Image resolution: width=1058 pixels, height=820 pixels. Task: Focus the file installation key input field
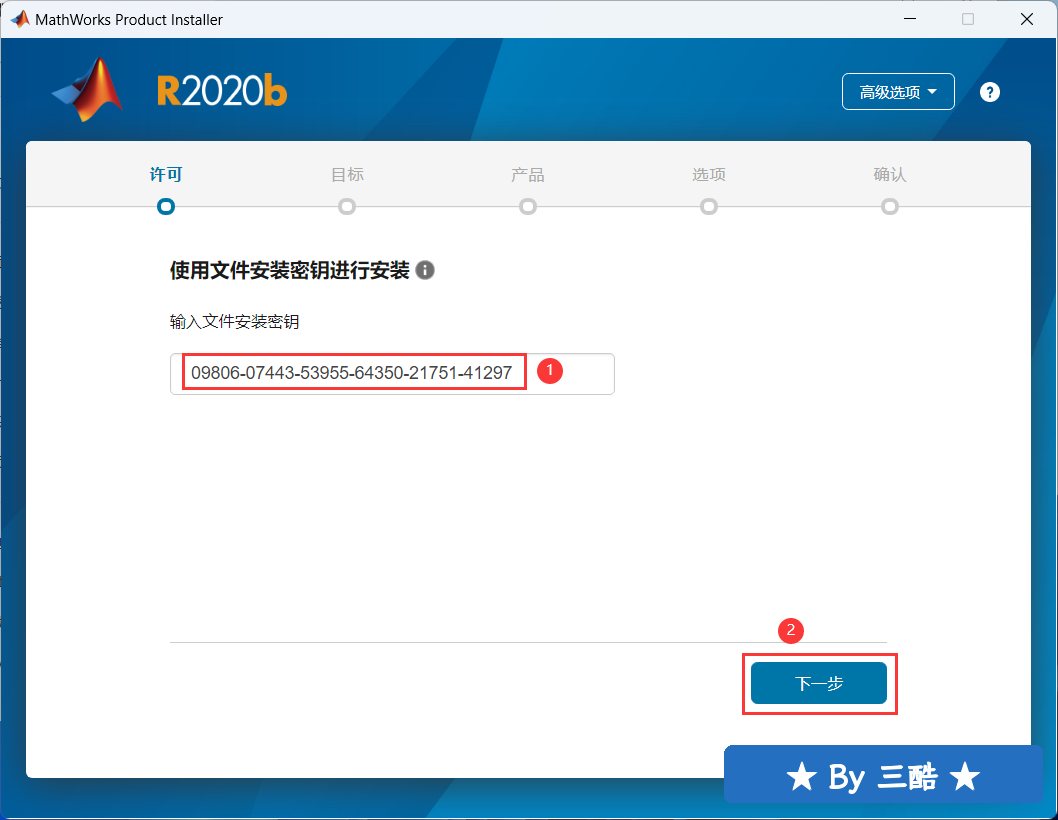tap(392, 373)
